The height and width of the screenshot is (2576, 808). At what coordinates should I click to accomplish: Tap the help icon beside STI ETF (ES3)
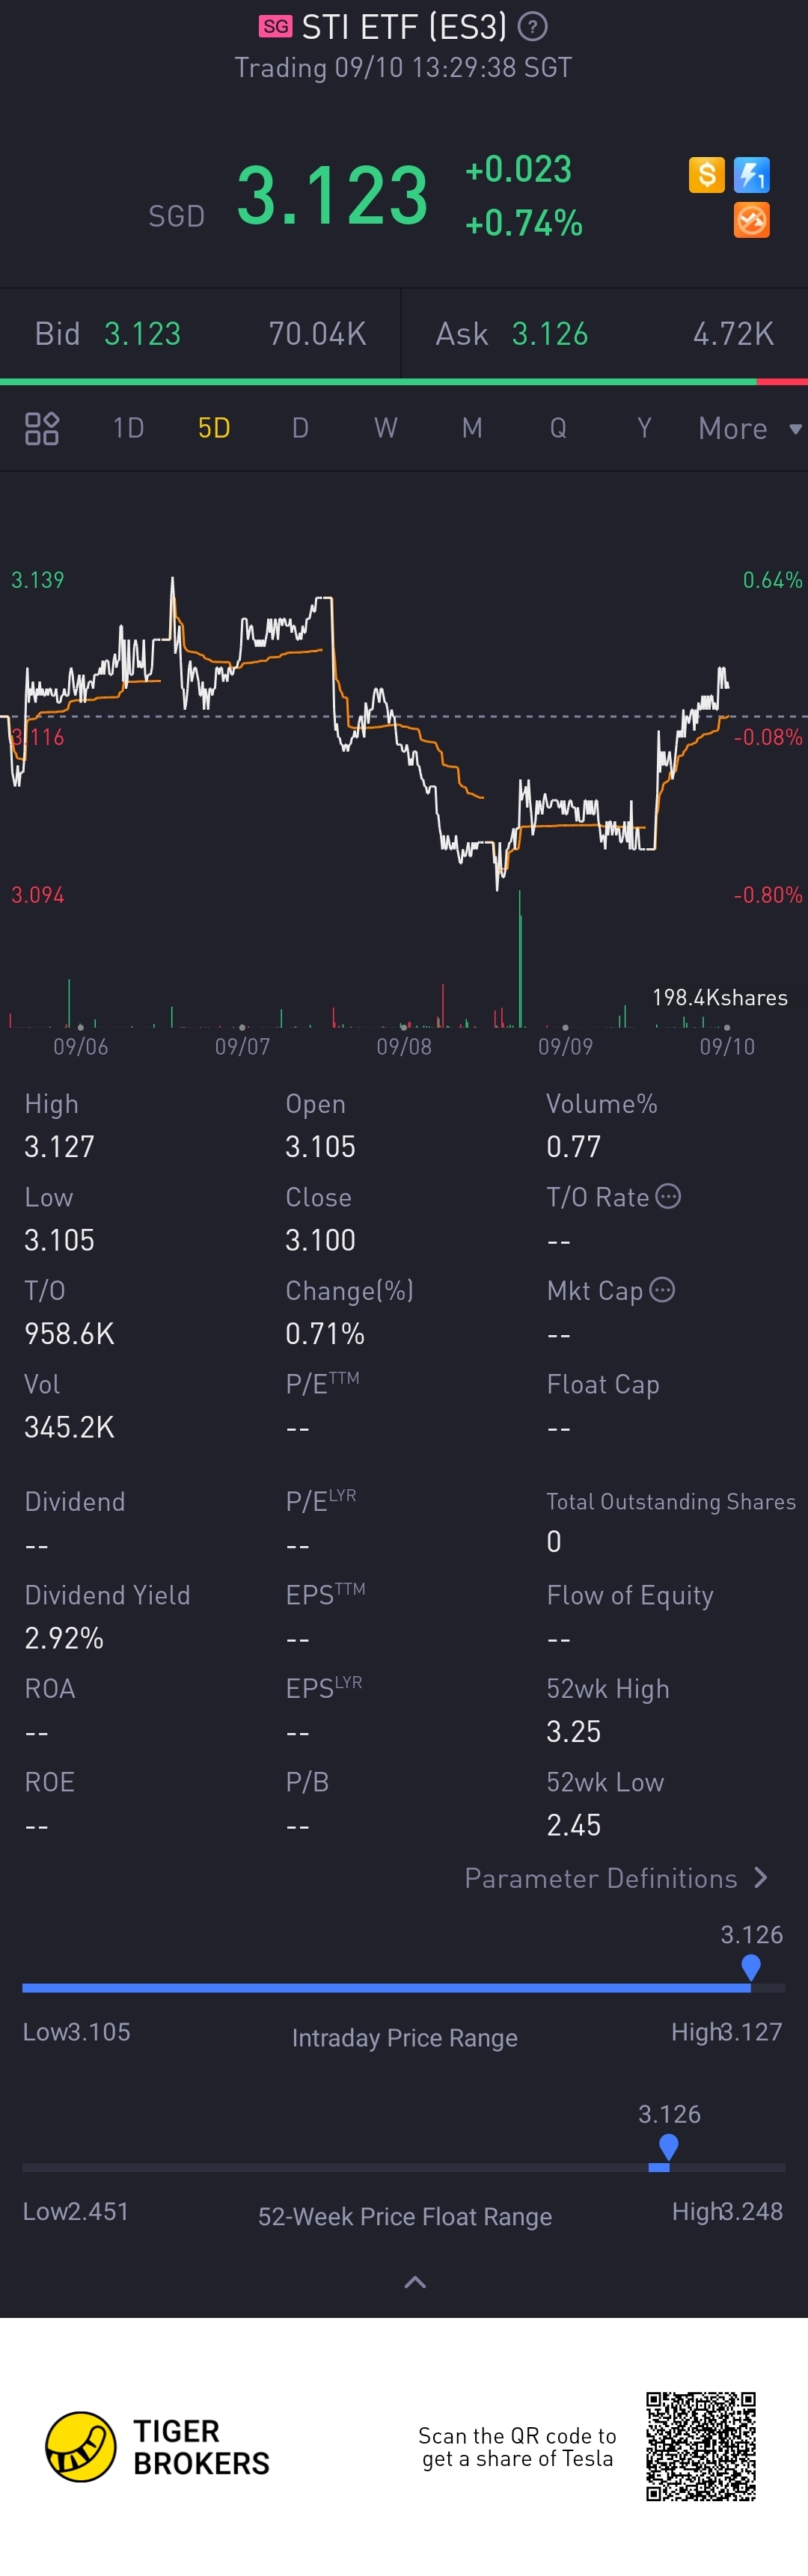[533, 27]
